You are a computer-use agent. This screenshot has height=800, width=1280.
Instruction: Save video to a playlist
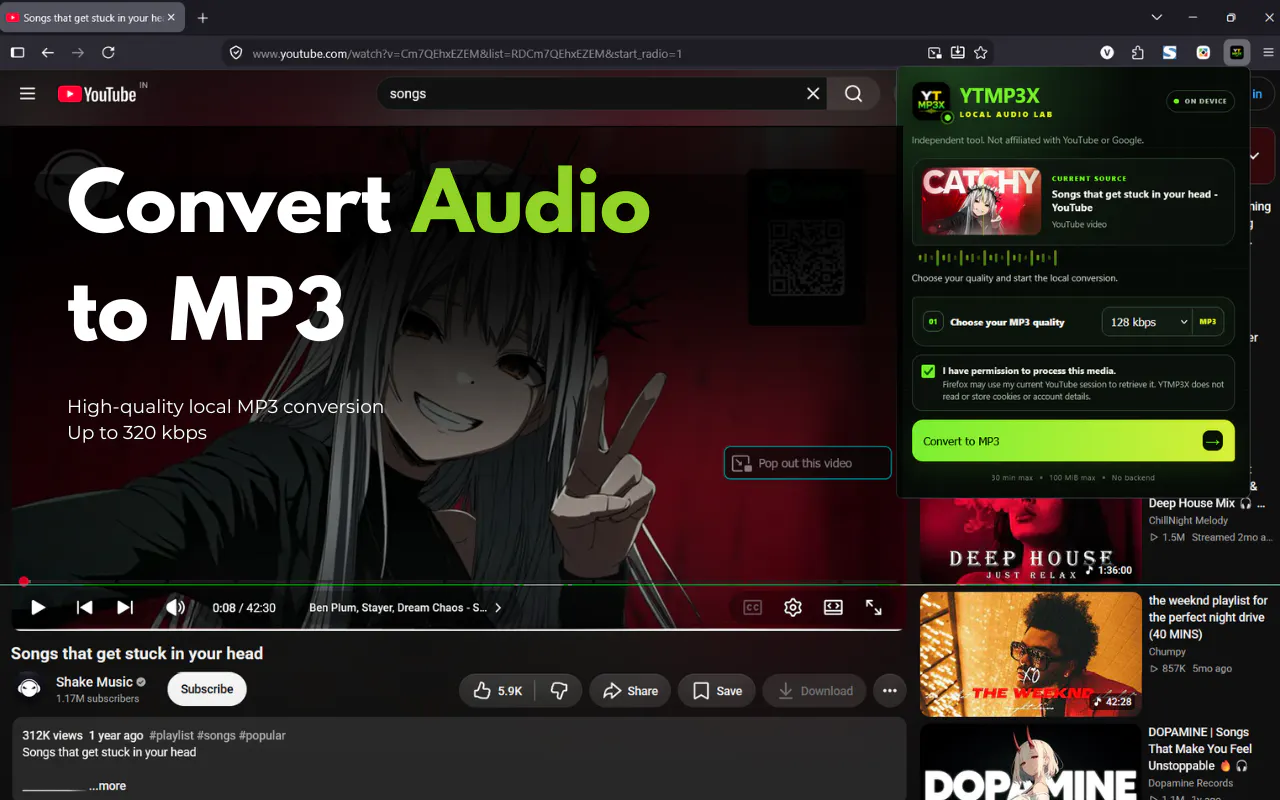[716, 690]
